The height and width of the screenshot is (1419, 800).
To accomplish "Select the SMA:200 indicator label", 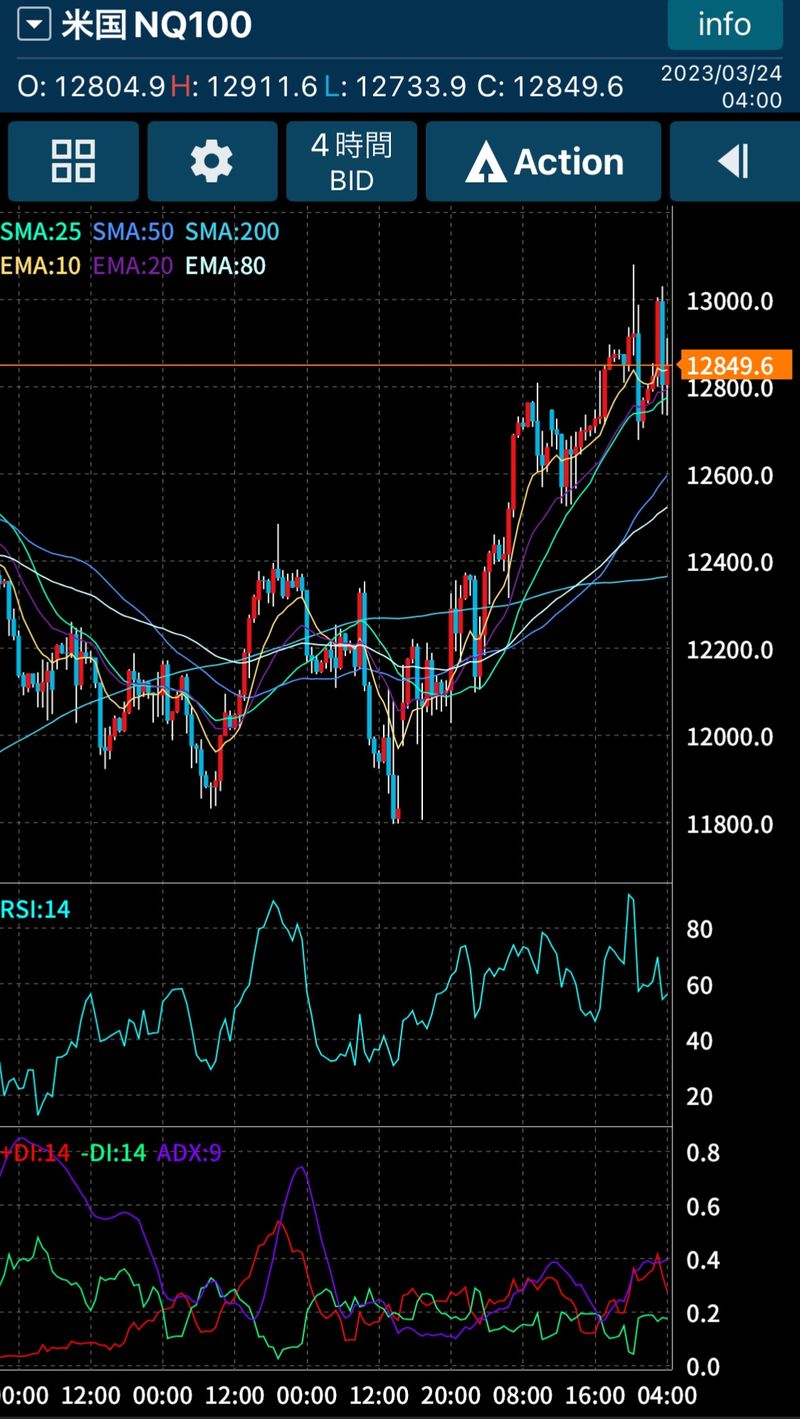I will pyautogui.click(x=232, y=232).
